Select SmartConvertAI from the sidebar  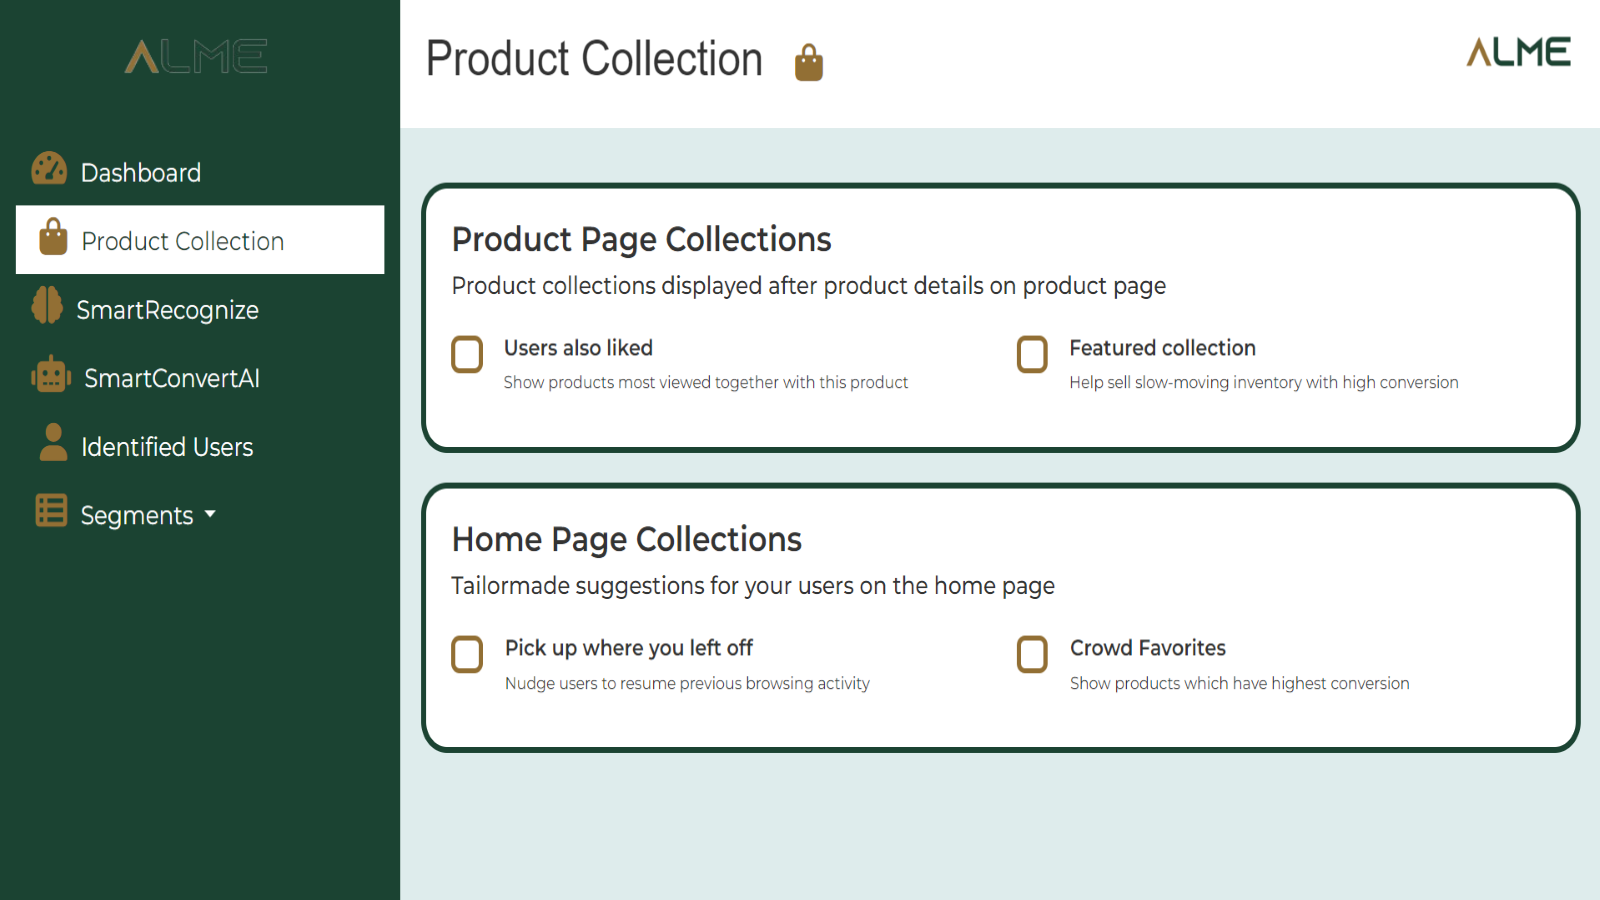coord(172,378)
